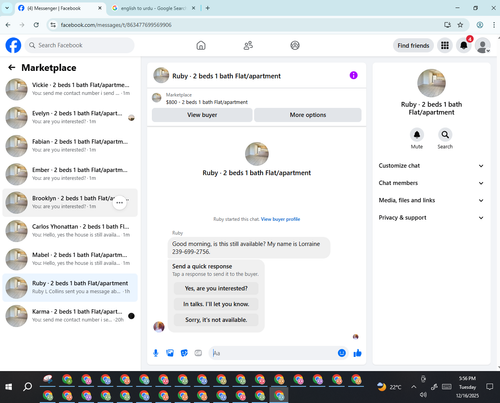Open the Evelyn conversation
The image size is (500, 403).
click(x=70, y=118)
